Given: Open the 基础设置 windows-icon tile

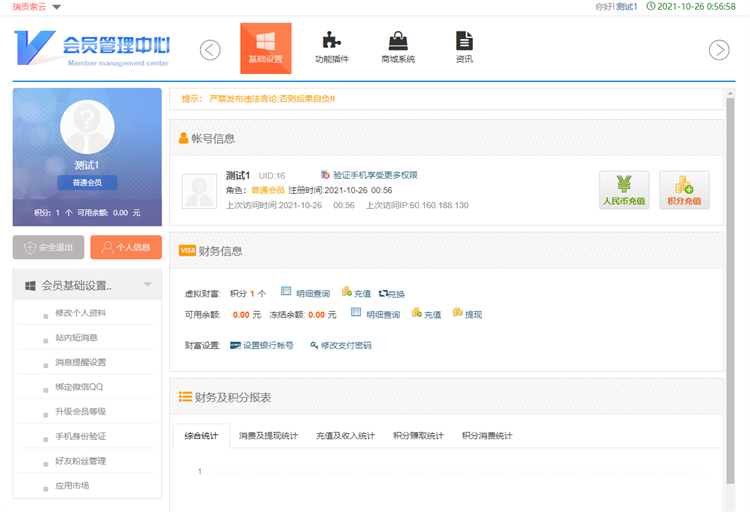Looking at the screenshot, I should pyautogui.click(x=265, y=48).
